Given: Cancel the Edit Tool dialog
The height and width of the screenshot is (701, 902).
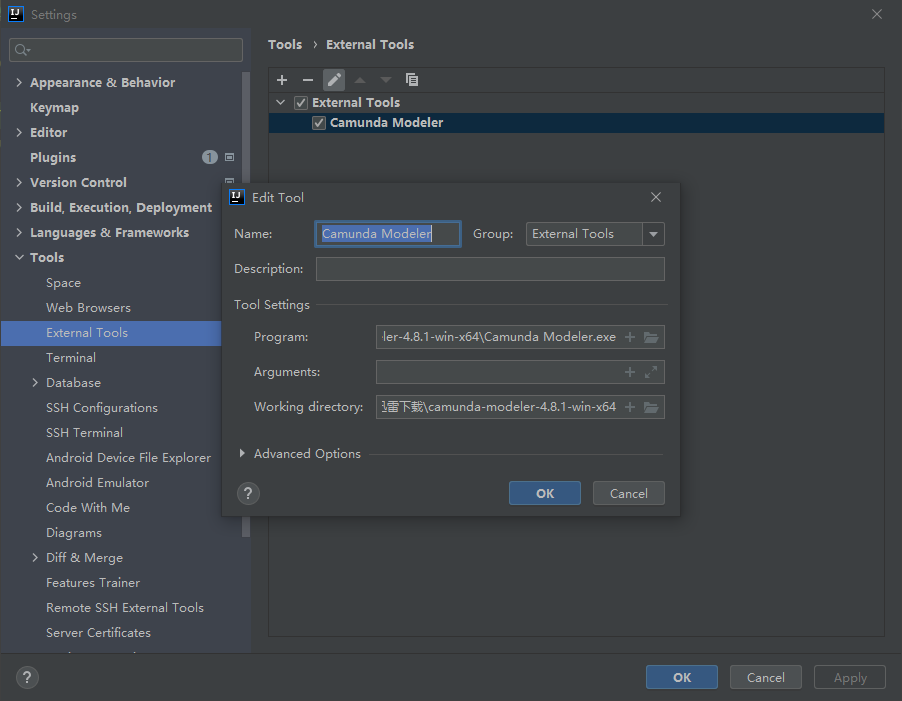Looking at the screenshot, I should tap(629, 493).
